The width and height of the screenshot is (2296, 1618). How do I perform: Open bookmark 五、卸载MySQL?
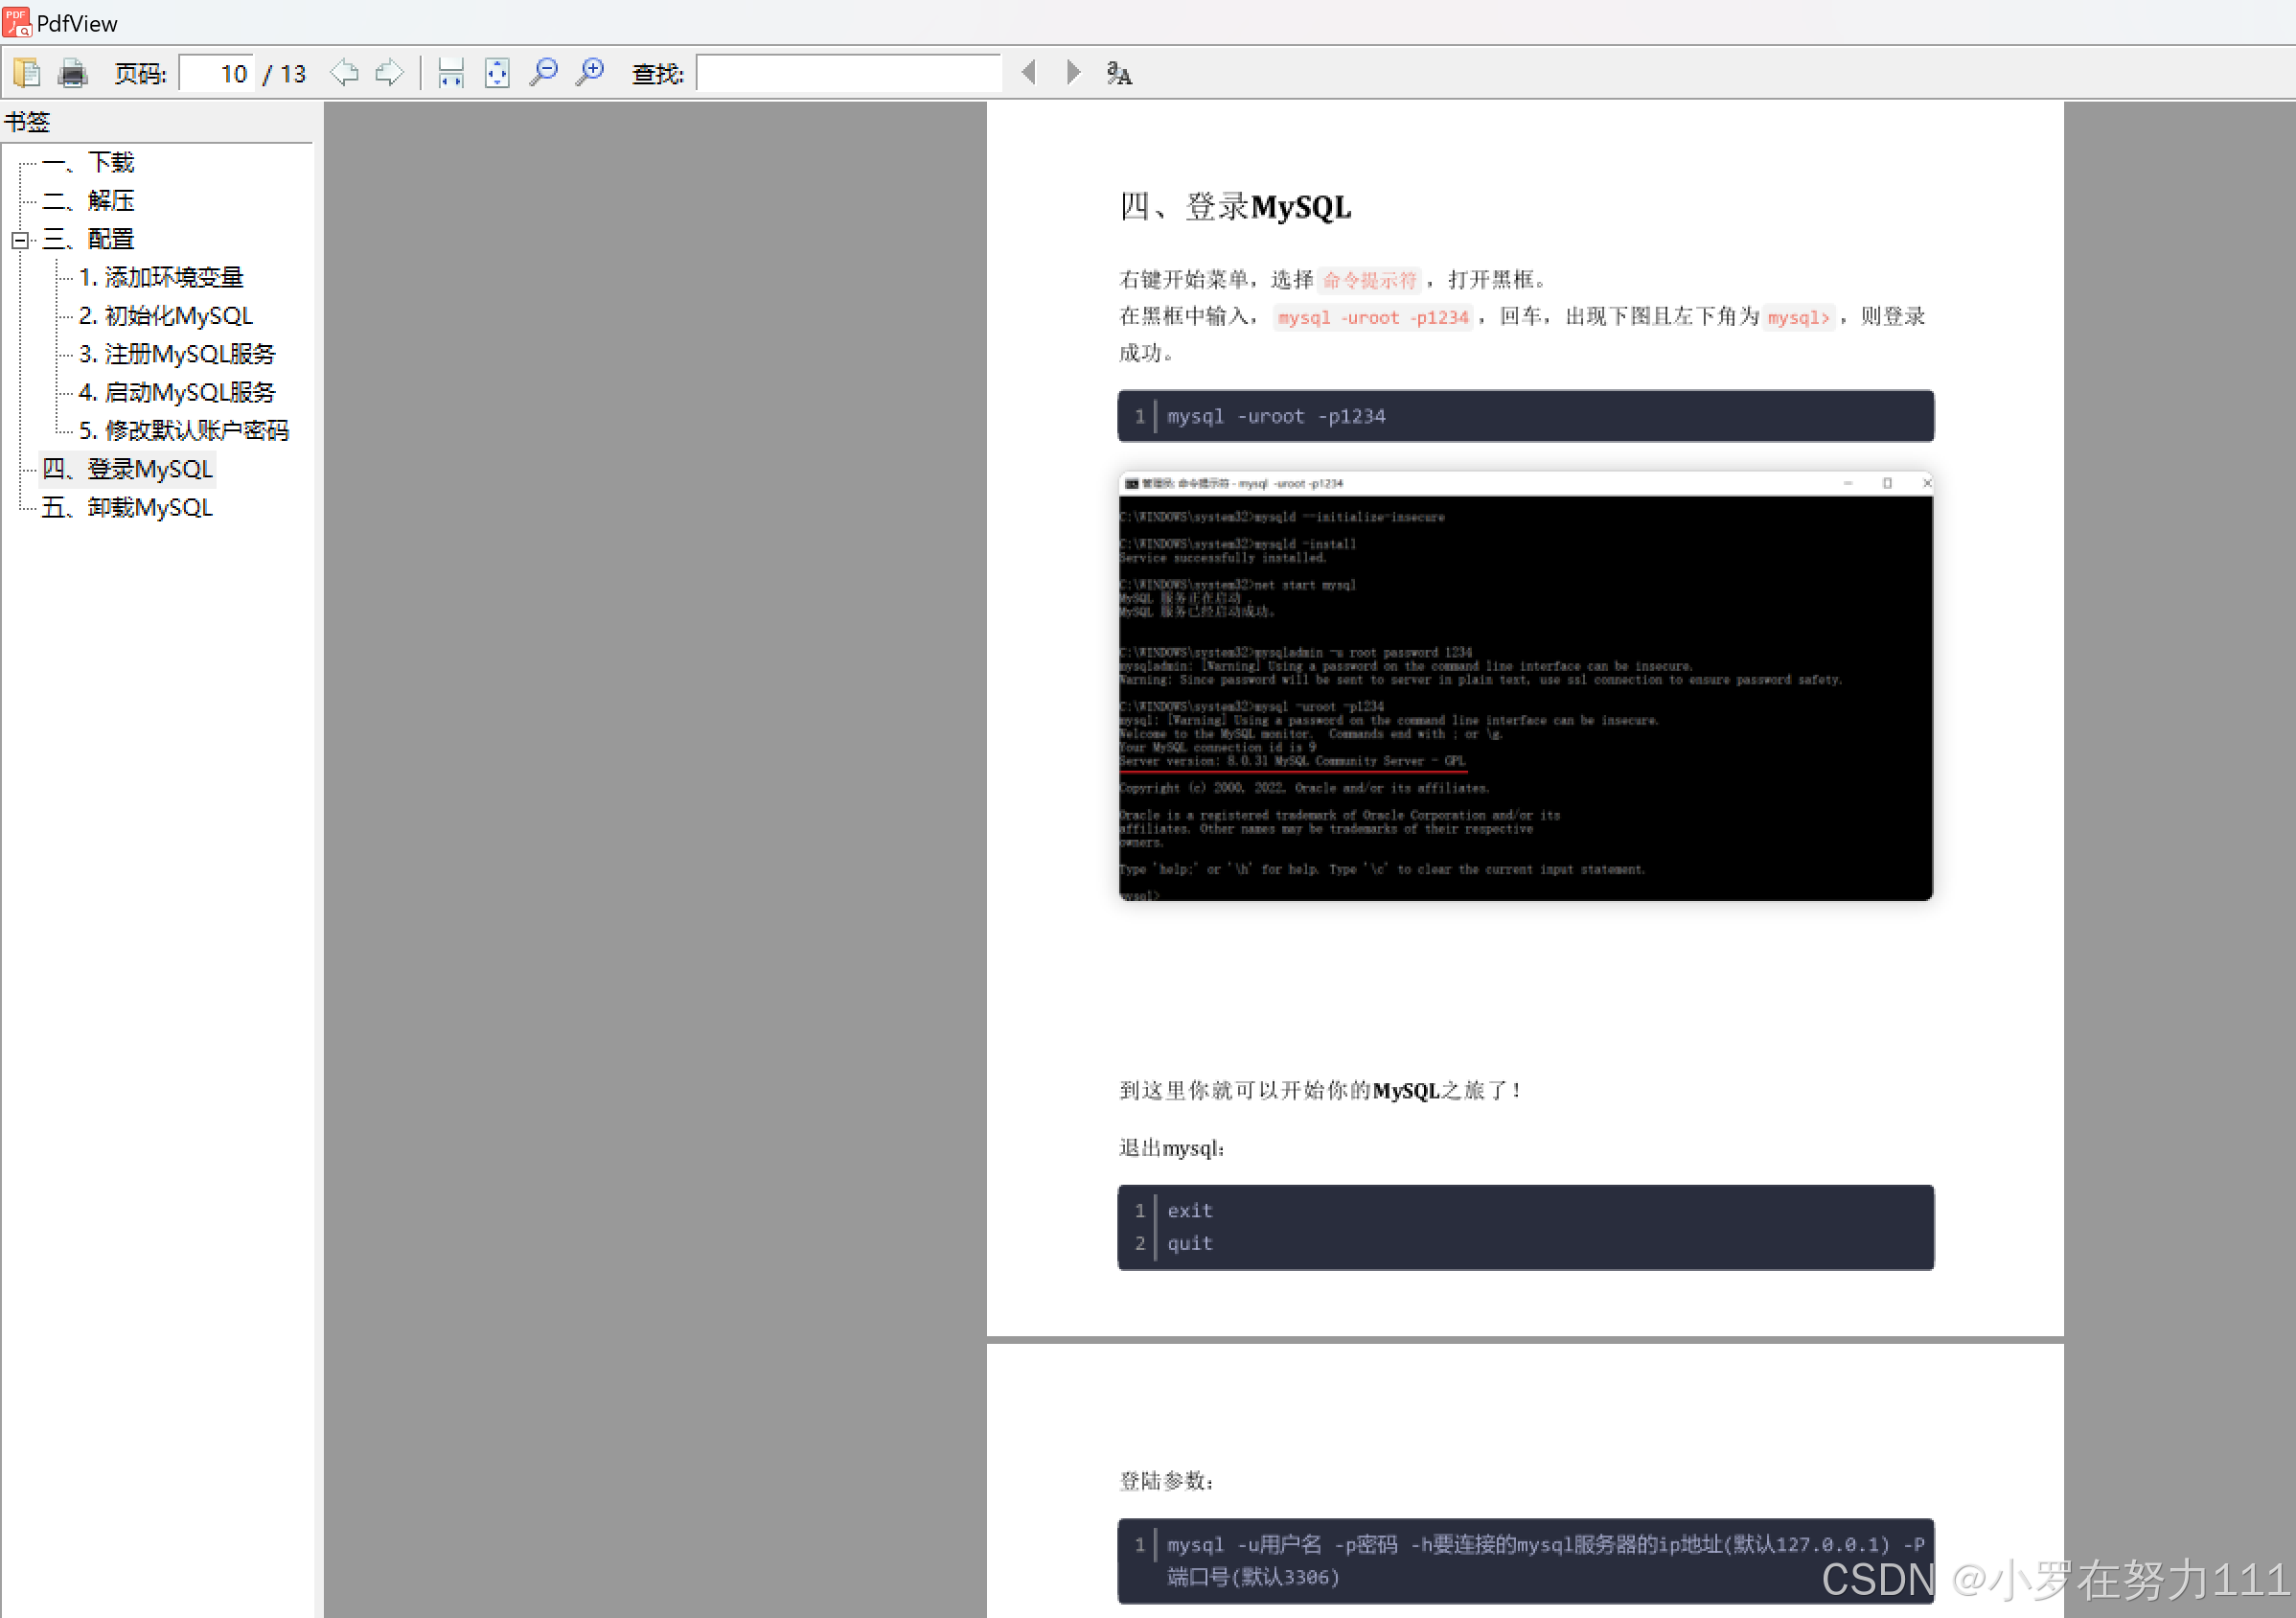click(127, 508)
